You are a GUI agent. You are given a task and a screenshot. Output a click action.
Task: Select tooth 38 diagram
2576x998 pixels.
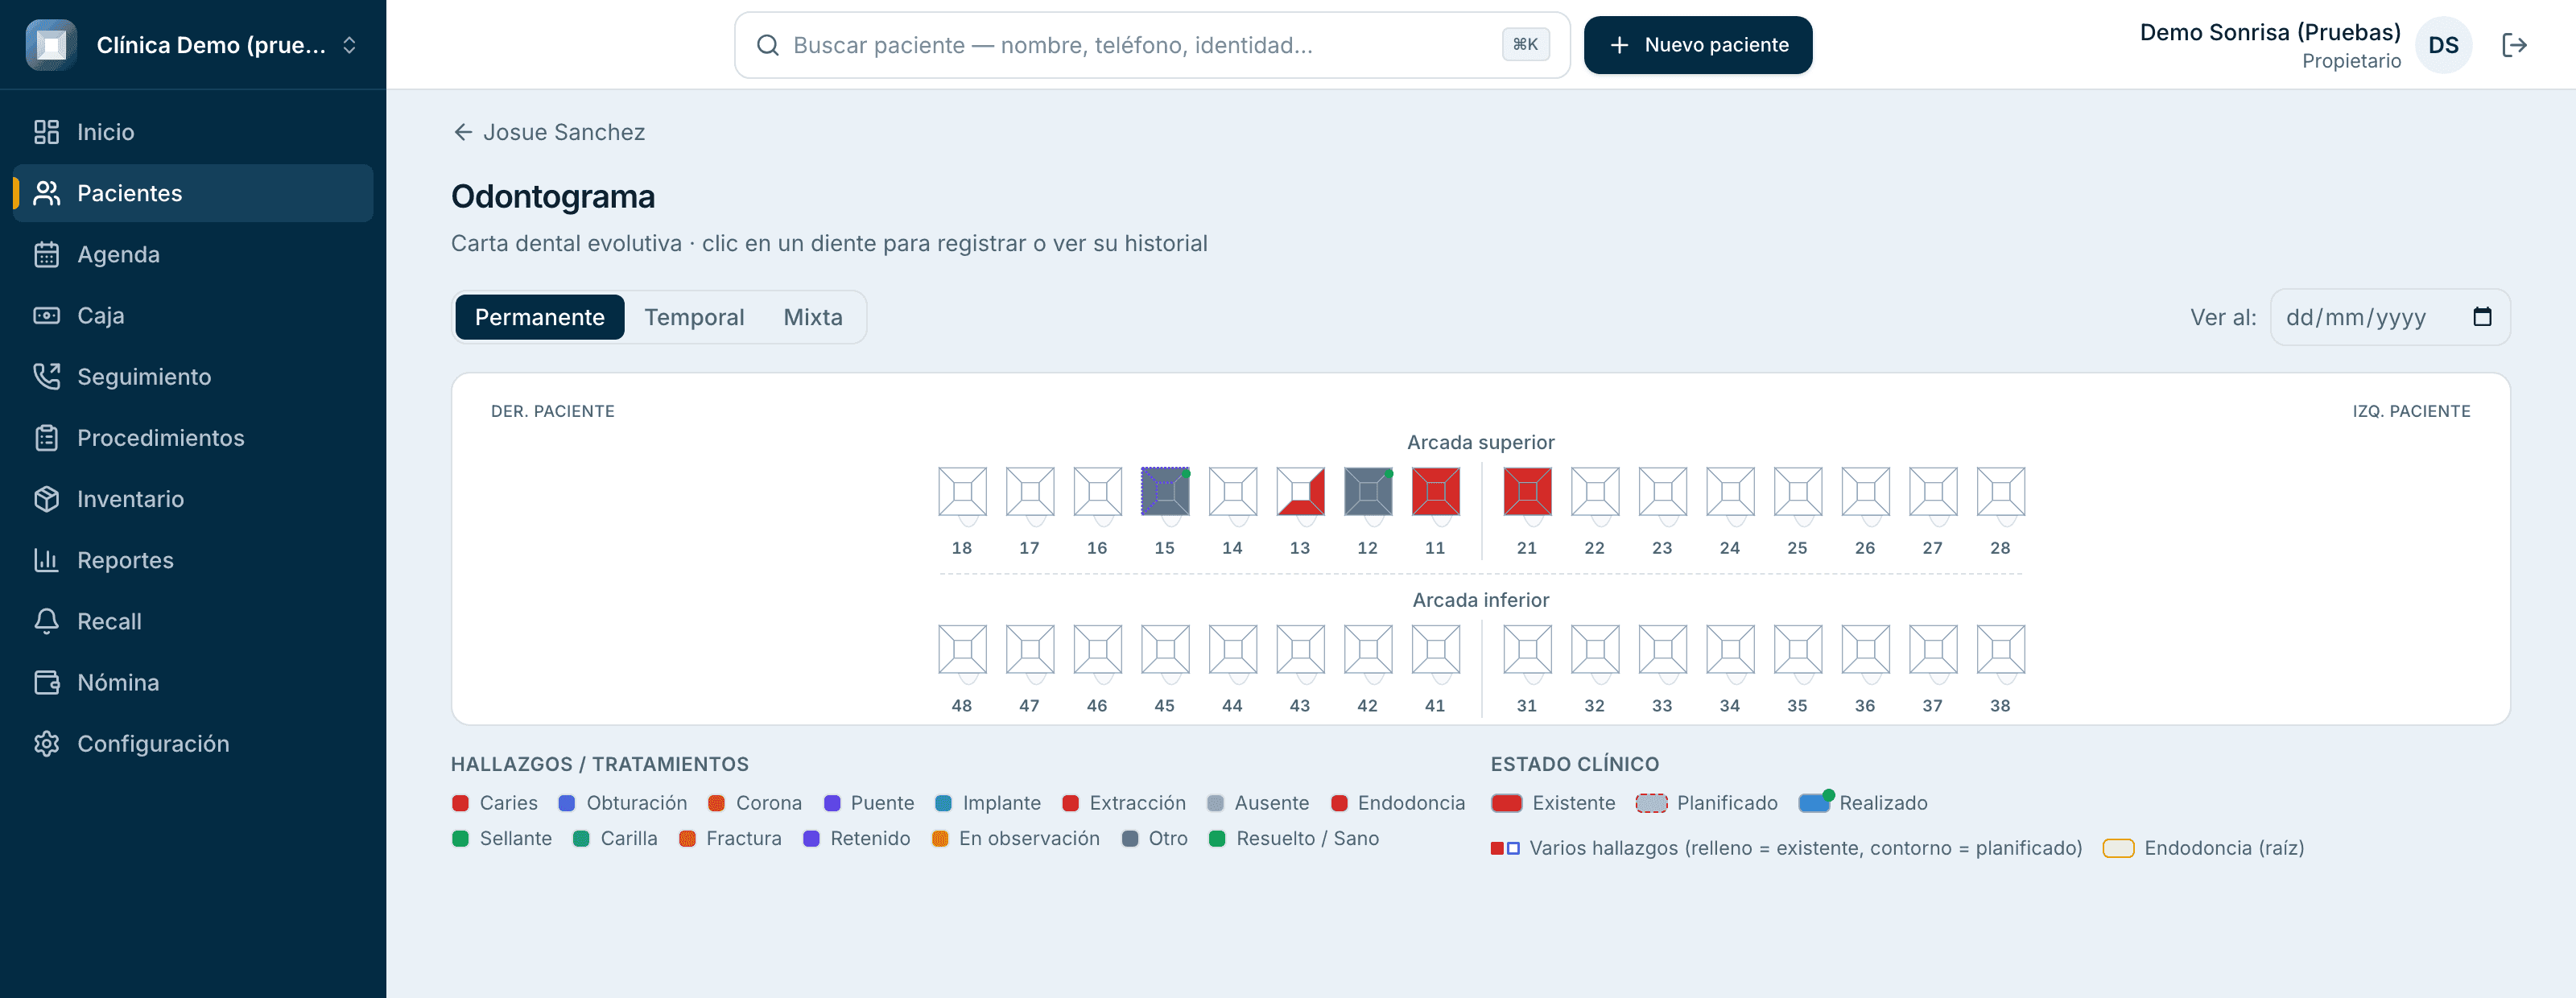[x=2001, y=650]
